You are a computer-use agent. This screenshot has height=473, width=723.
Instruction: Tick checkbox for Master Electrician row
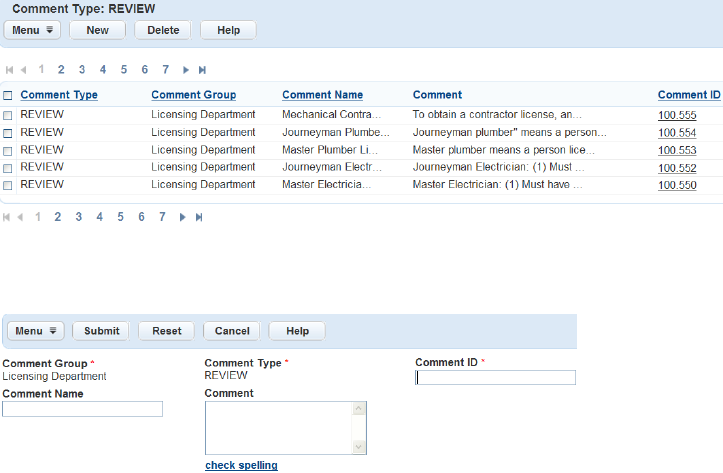click(7, 185)
